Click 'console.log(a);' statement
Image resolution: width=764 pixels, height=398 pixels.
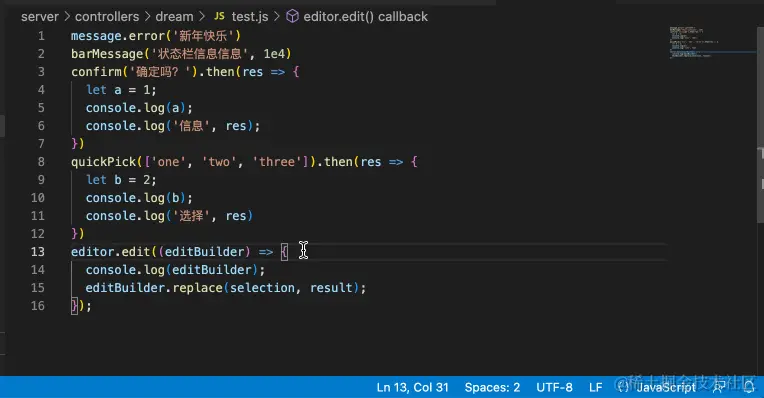tap(139, 108)
